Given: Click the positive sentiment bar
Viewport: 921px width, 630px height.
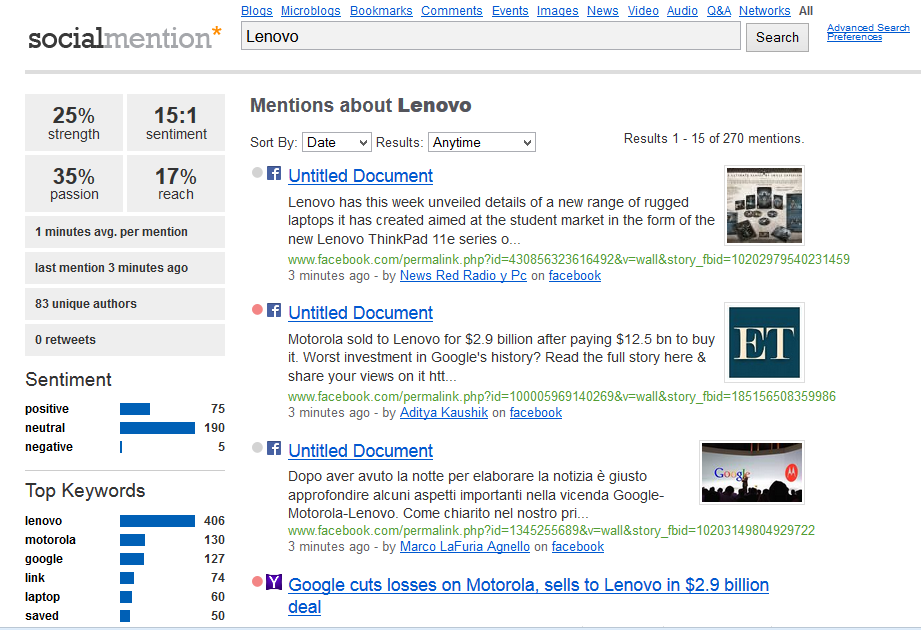Looking at the screenshot, I should coord(135,409).
